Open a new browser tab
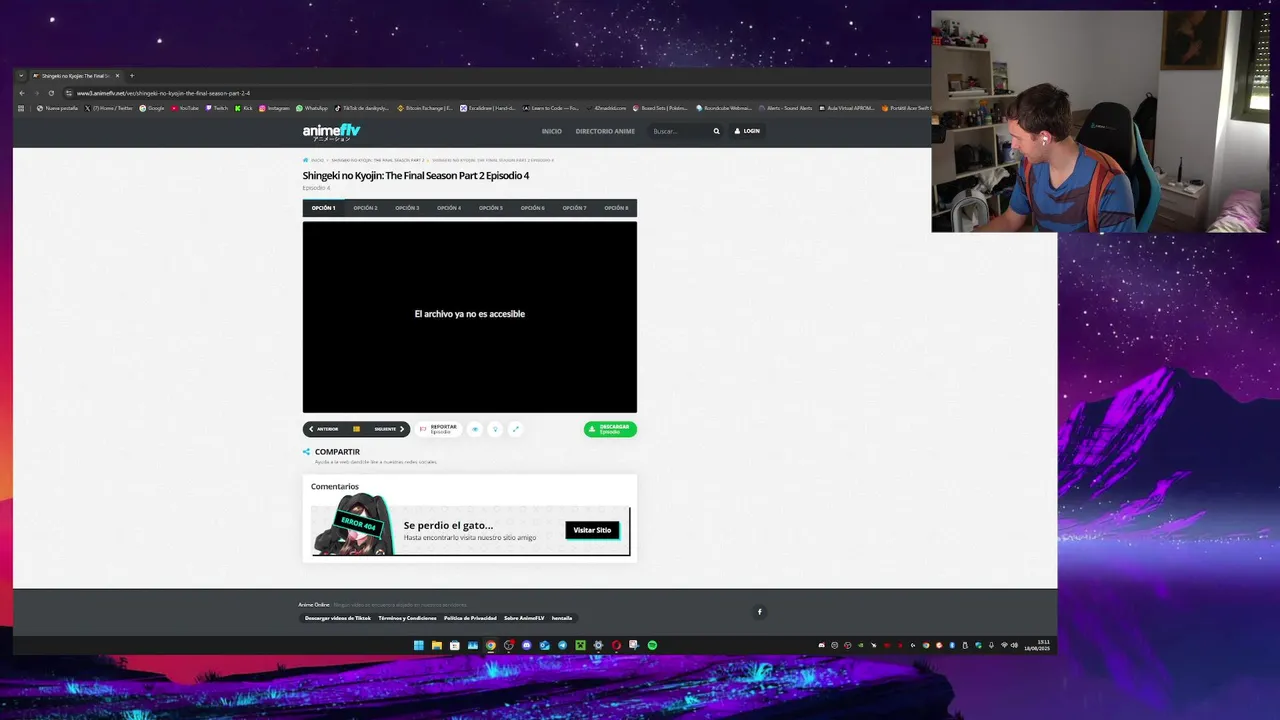 pyautogui.click(x=131, y=76)
